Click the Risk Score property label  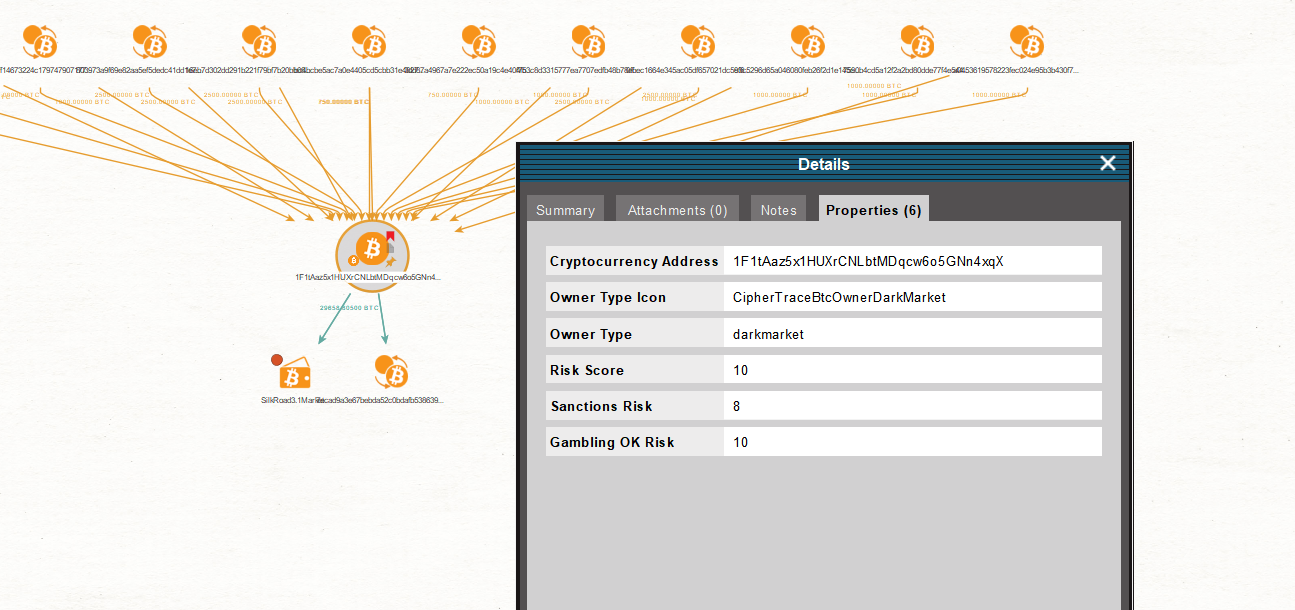pos(634,370)
